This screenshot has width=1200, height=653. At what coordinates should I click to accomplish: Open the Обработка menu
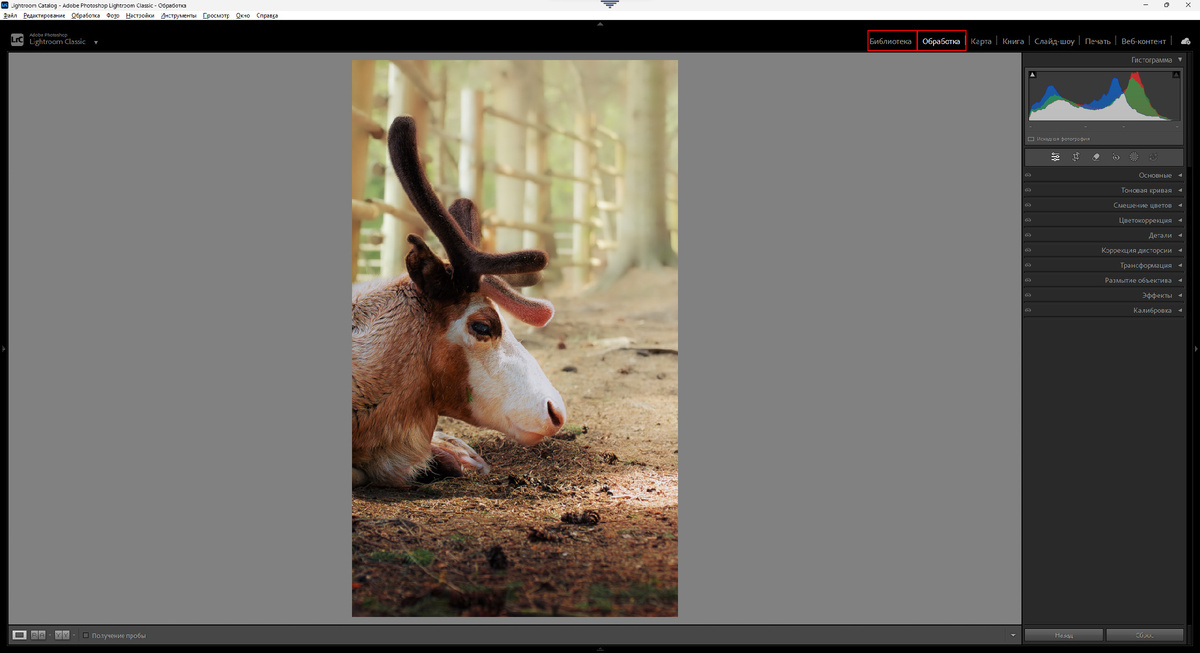86,16
